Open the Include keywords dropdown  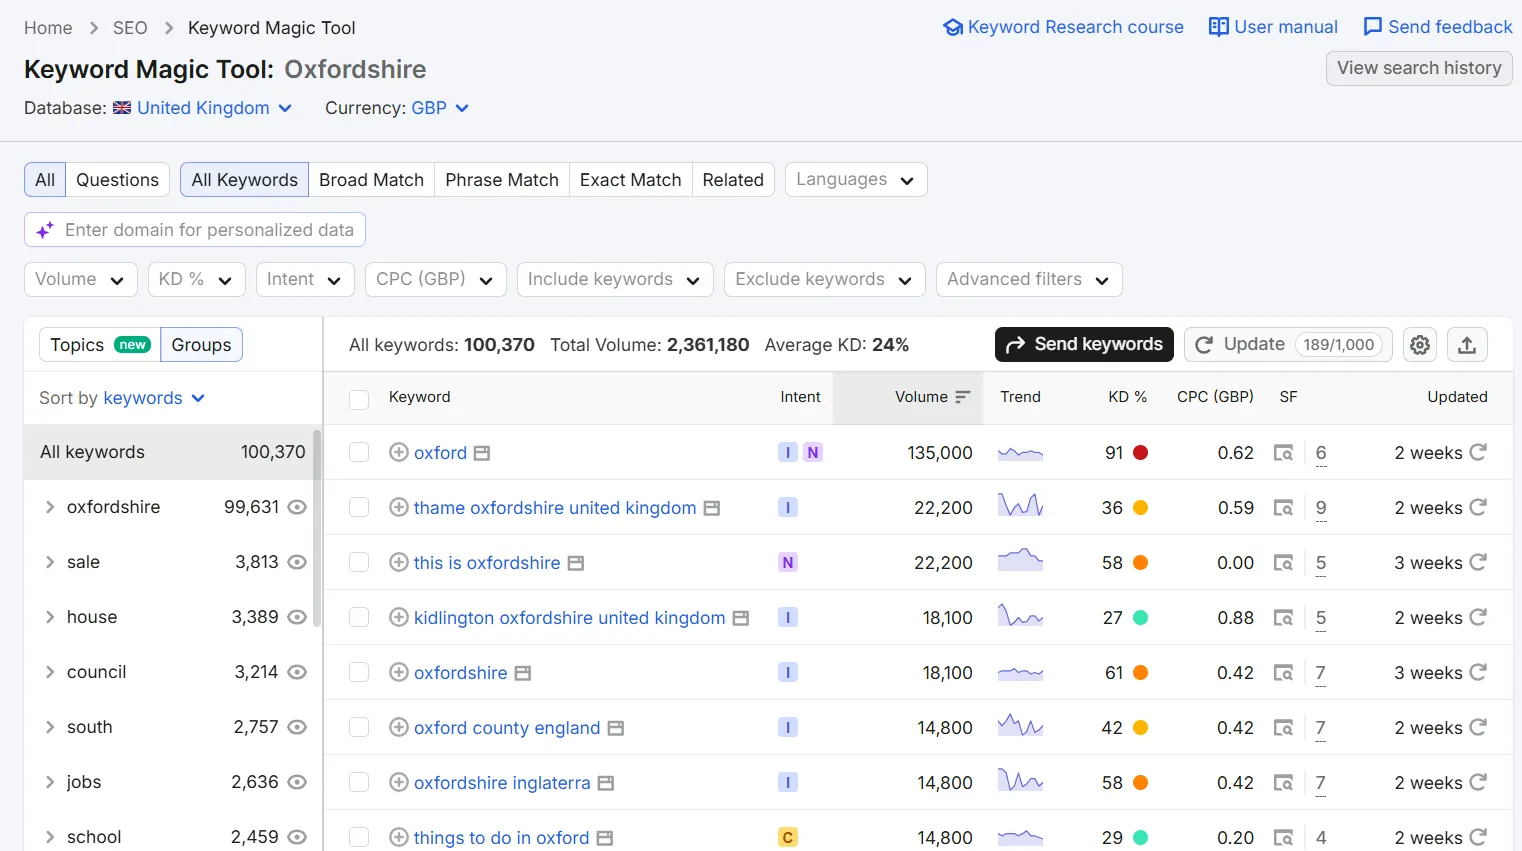pos(615,279)
